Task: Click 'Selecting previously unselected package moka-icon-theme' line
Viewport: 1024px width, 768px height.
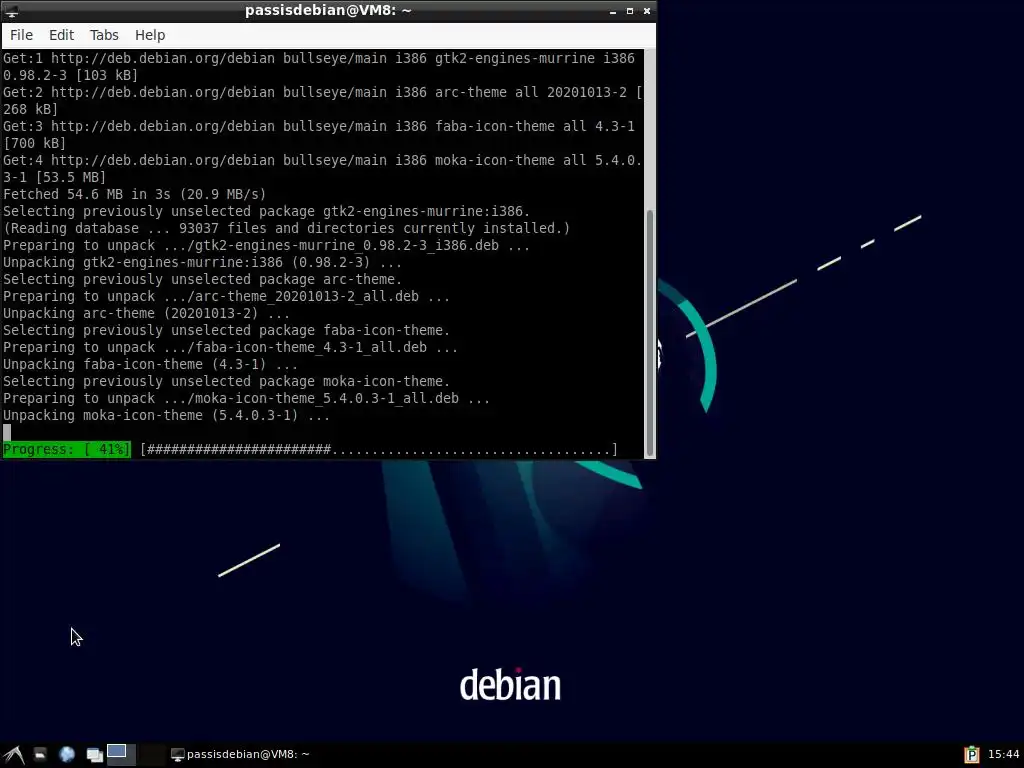Action: pos(227,381)
